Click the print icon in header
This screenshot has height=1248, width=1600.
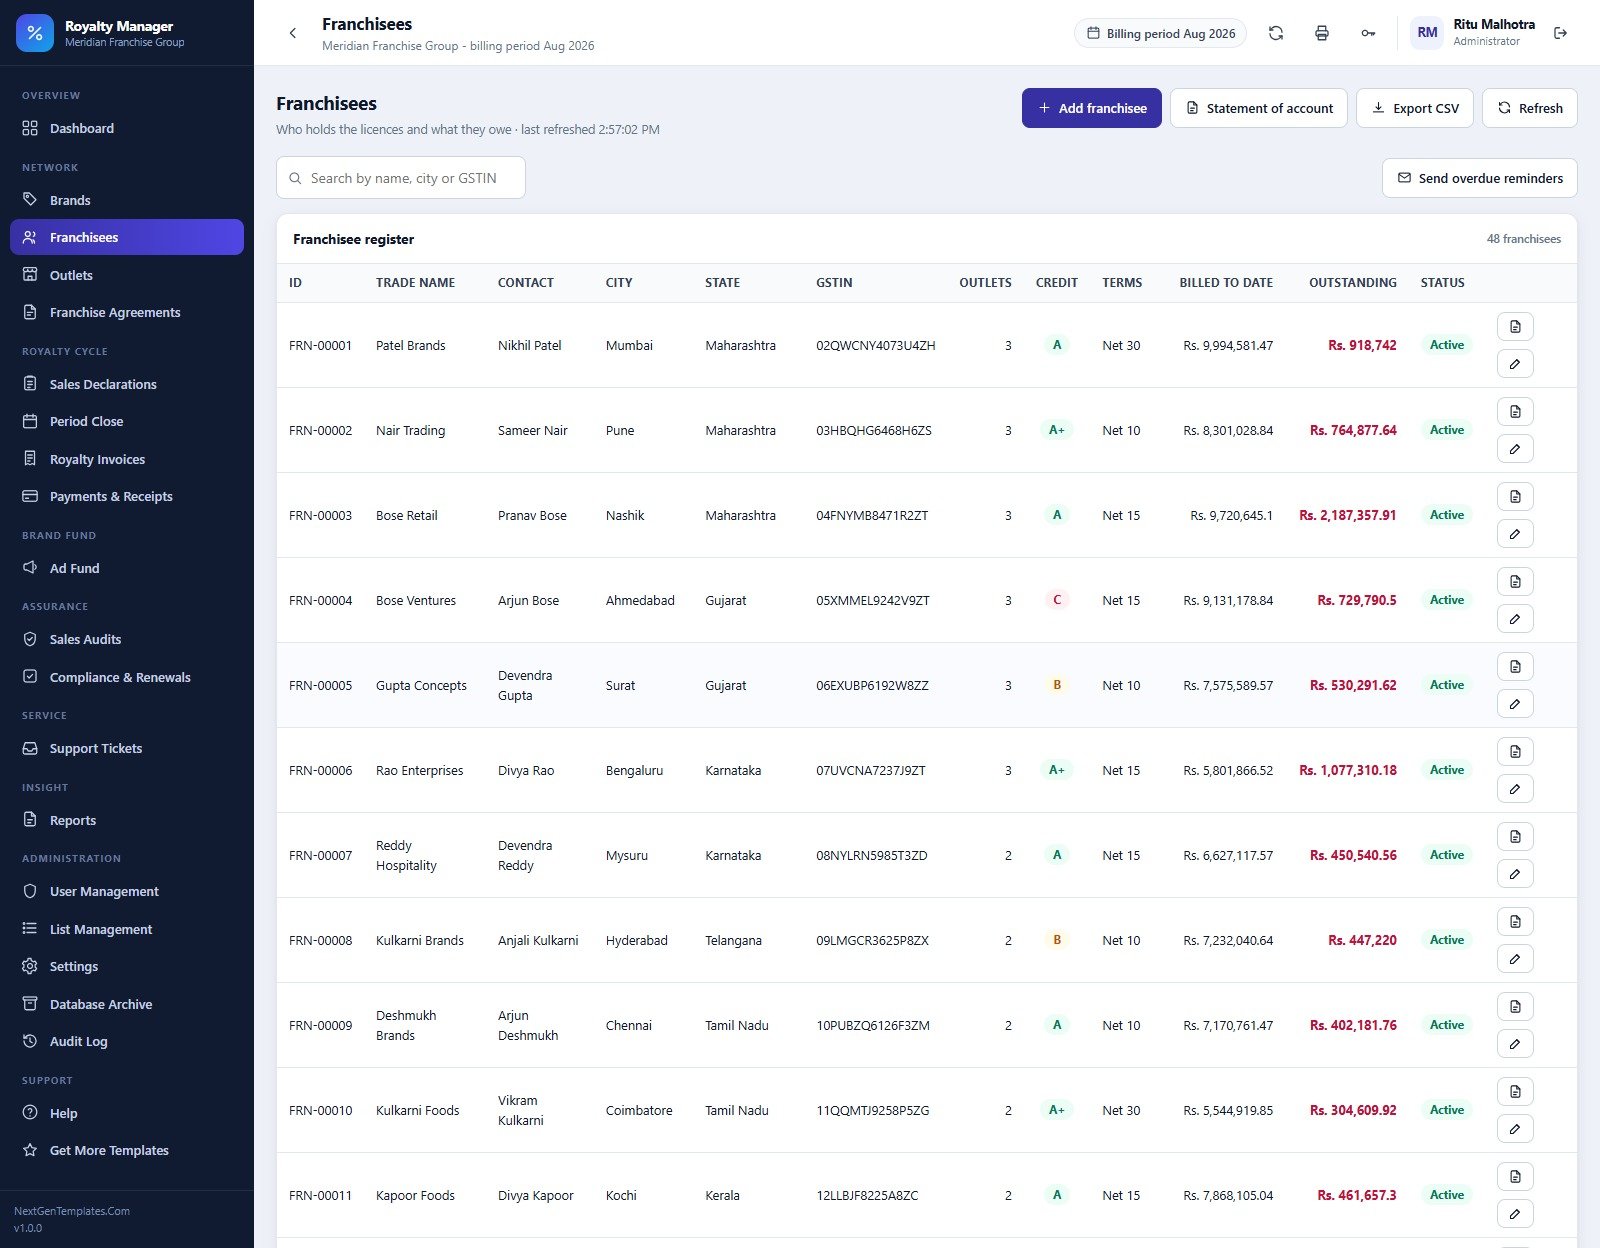1322,33
